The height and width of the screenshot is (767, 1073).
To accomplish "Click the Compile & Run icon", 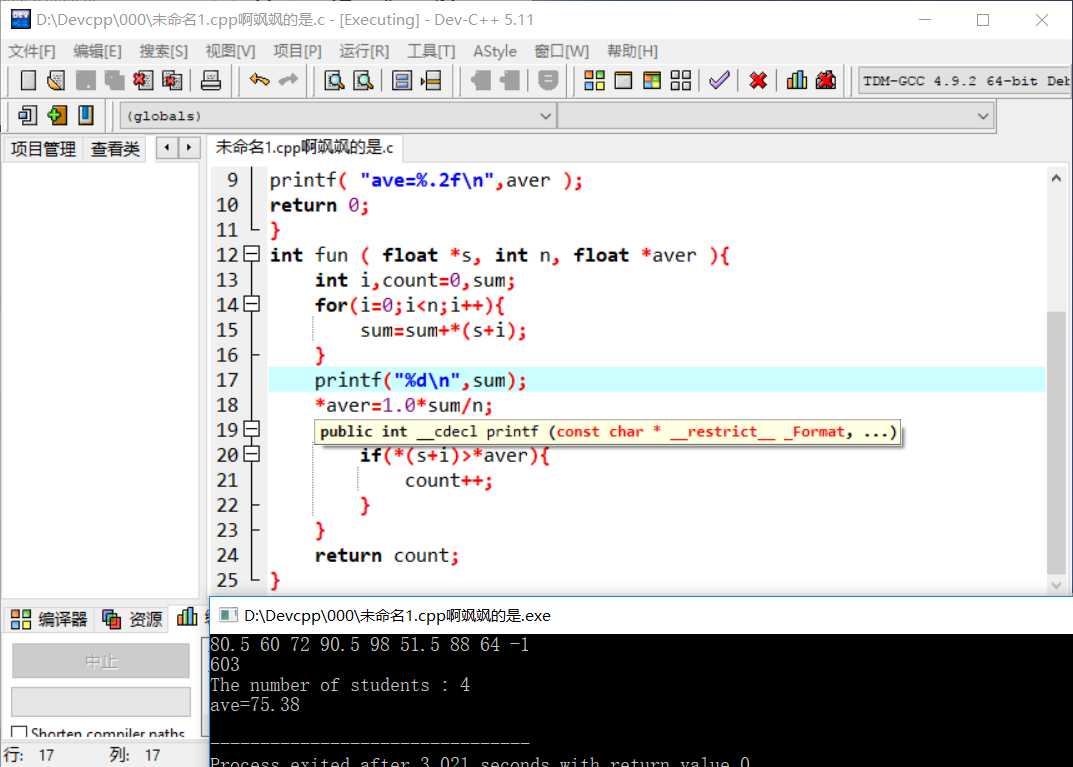I will (651, 80).
